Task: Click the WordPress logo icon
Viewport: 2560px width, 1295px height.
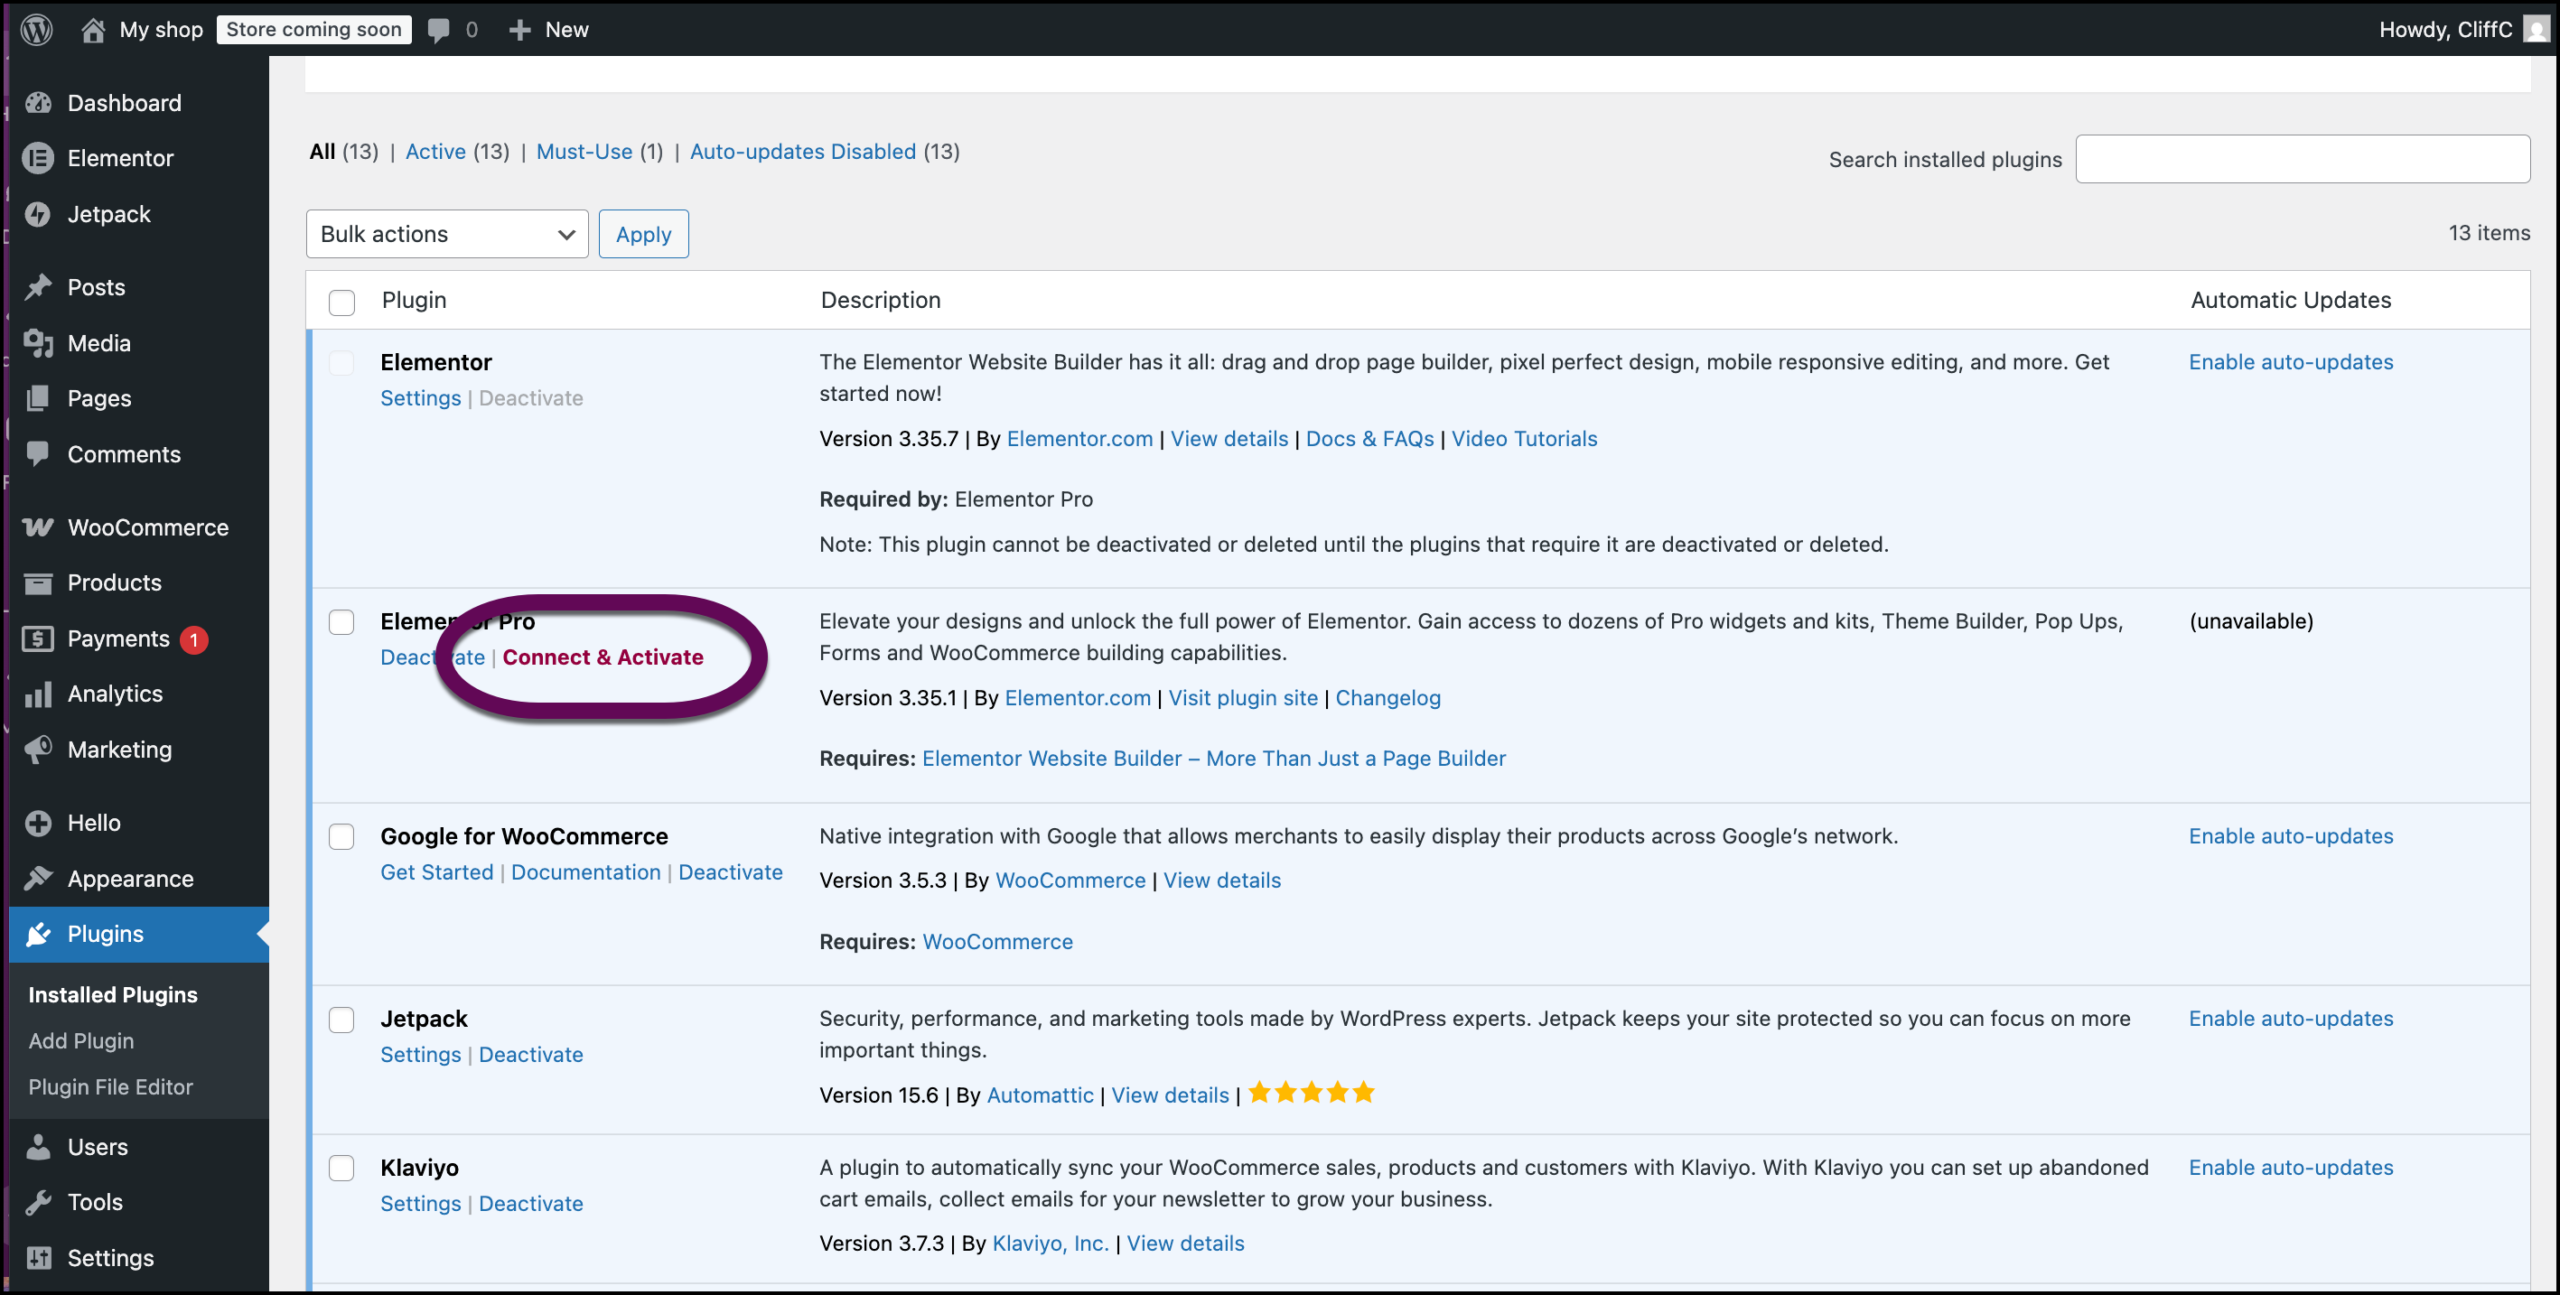Action: 37,29
